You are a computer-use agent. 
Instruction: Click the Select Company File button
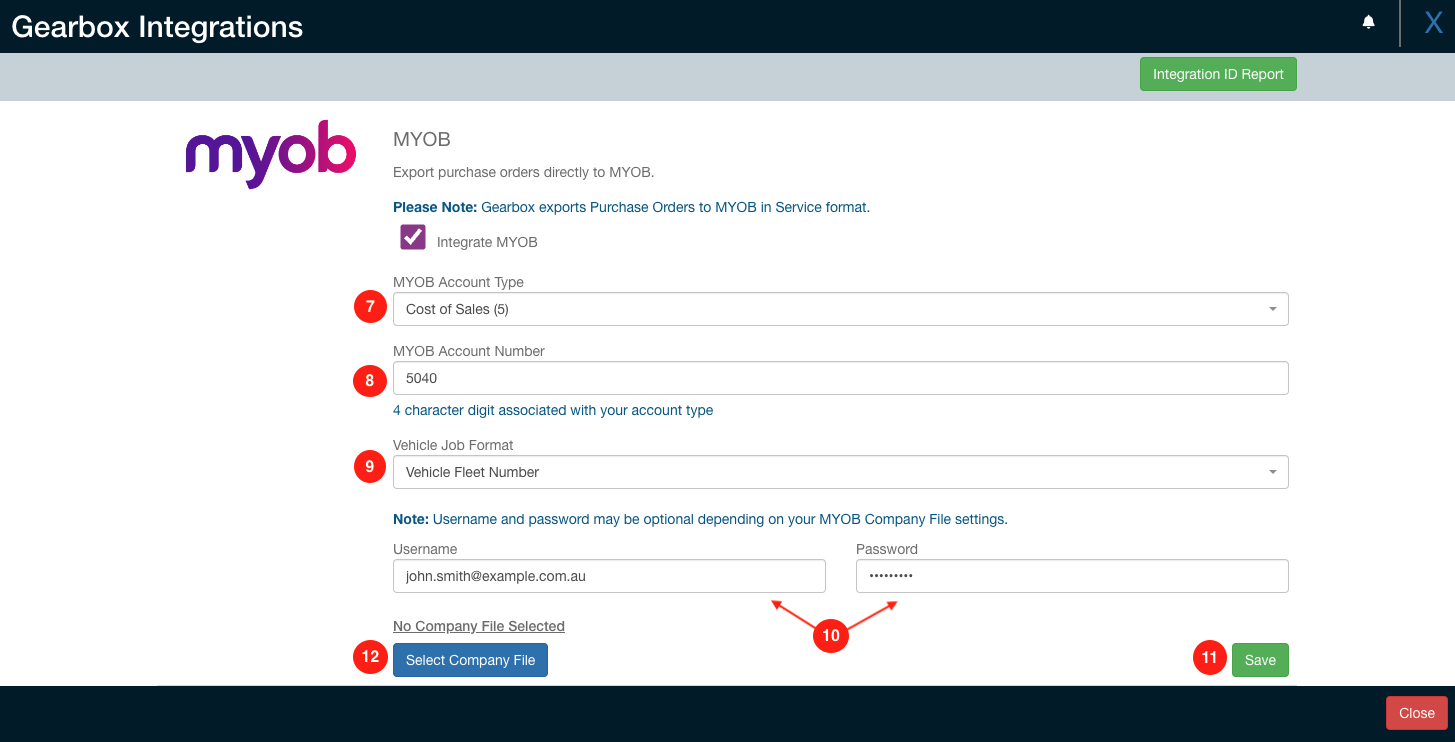click(x=470, y=660)
